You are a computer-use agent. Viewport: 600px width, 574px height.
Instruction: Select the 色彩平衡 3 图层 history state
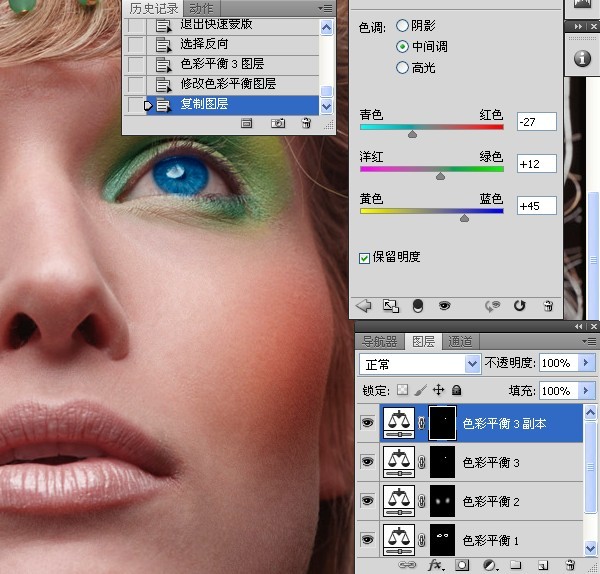[232, 64]
